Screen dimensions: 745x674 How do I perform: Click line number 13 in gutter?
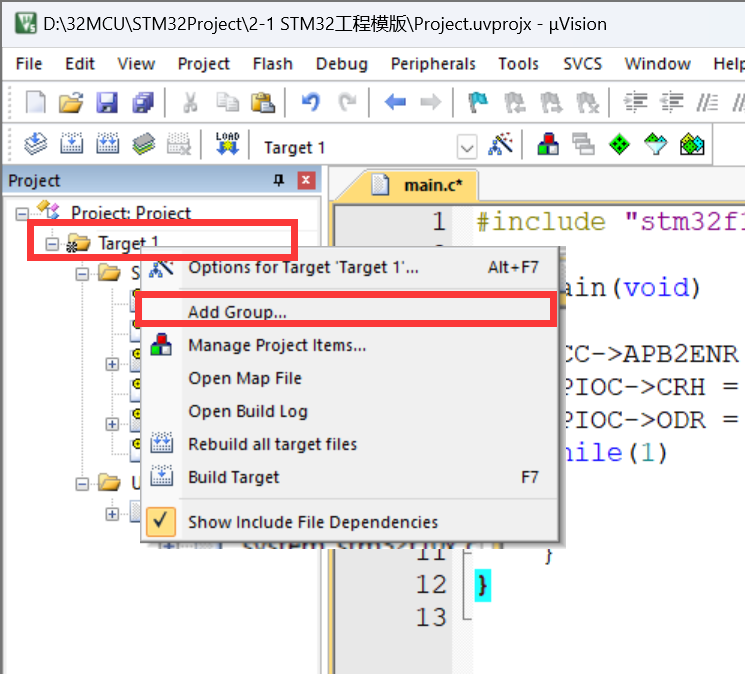pos(430,617)
